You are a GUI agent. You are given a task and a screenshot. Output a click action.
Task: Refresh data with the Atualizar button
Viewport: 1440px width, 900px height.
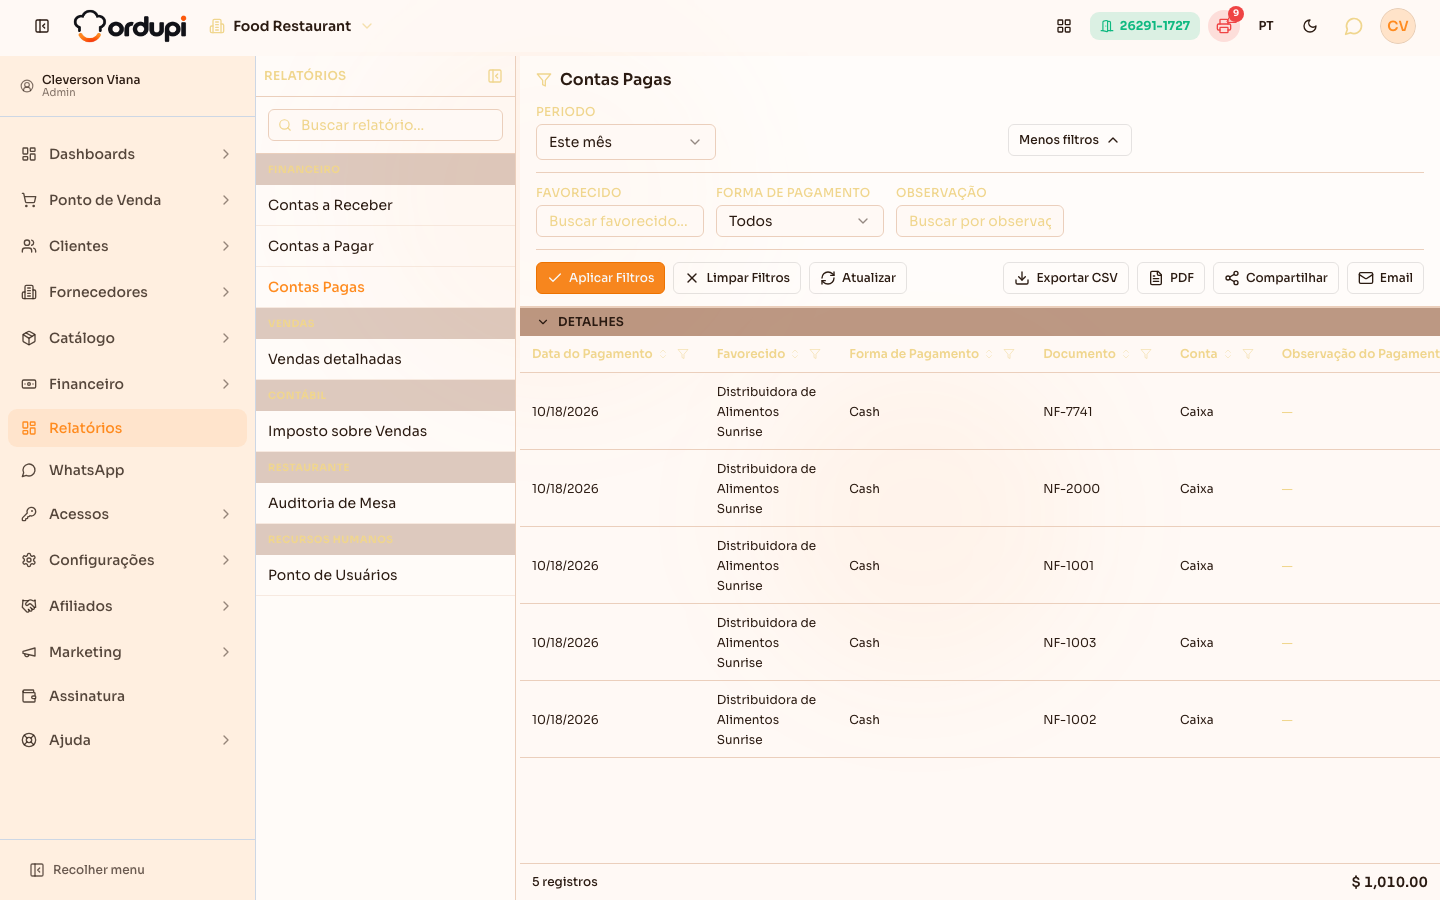click(x=858, y=278)
